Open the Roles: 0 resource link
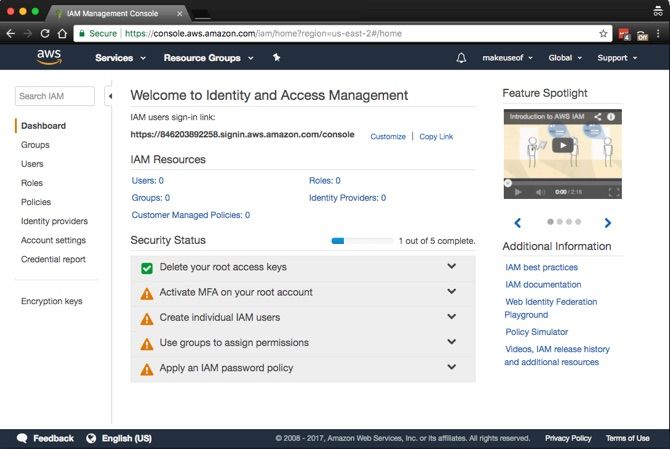Image resolution: width=670 pixels, height=449 pixels. 325,180
